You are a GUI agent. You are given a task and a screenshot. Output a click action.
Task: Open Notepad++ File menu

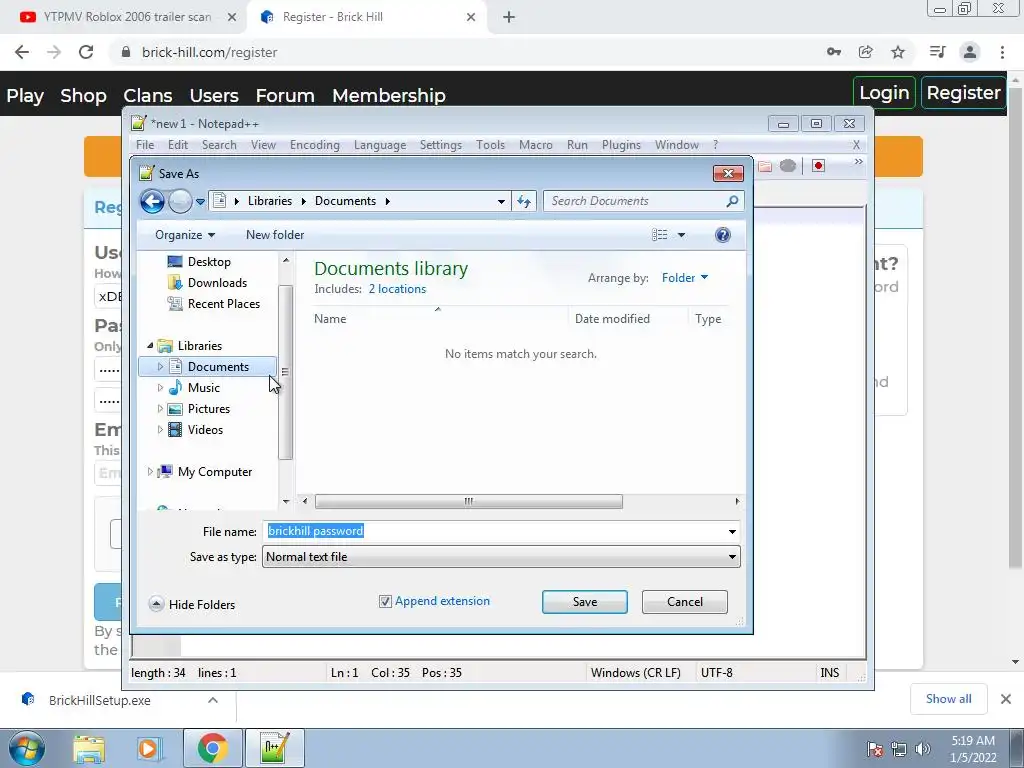click(x=145, y=145)
